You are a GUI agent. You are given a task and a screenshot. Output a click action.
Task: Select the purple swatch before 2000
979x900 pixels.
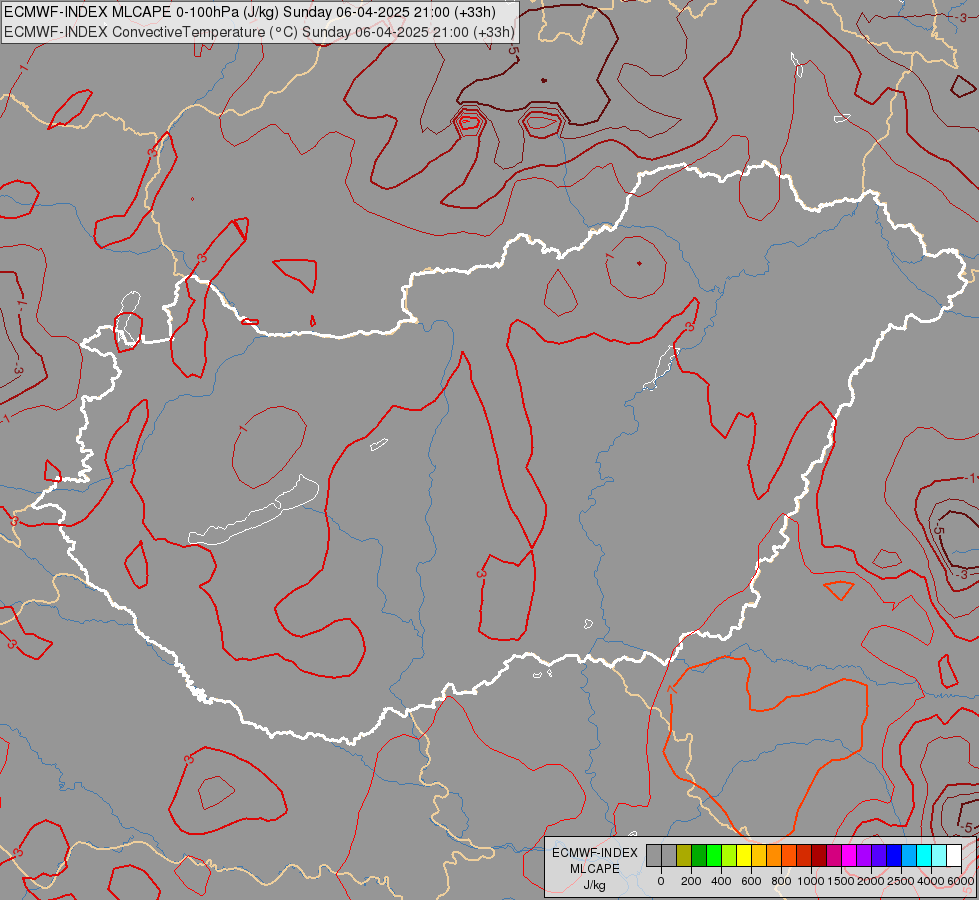point(865,856)
